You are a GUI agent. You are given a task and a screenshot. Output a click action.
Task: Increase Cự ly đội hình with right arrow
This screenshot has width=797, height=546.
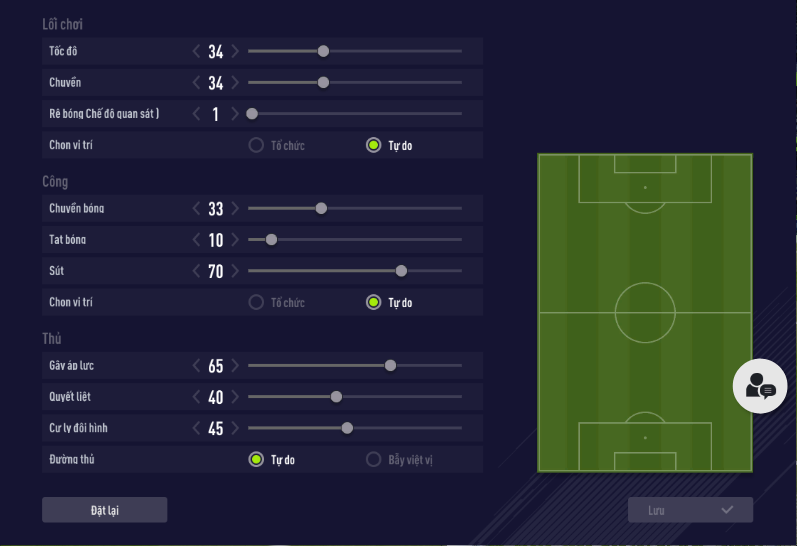(x=235, y=428)
